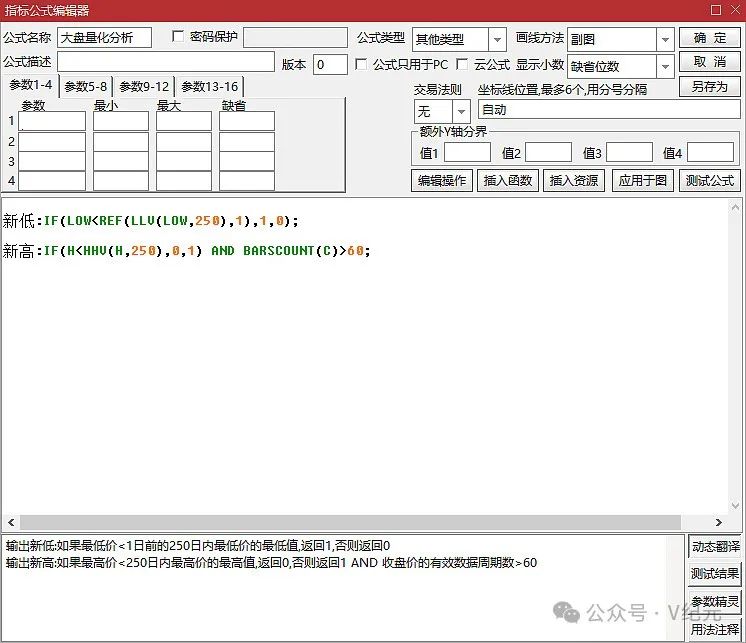Click the horizontal scroll-left arrow
Screen dimensions: 746x643
(11, 523)
